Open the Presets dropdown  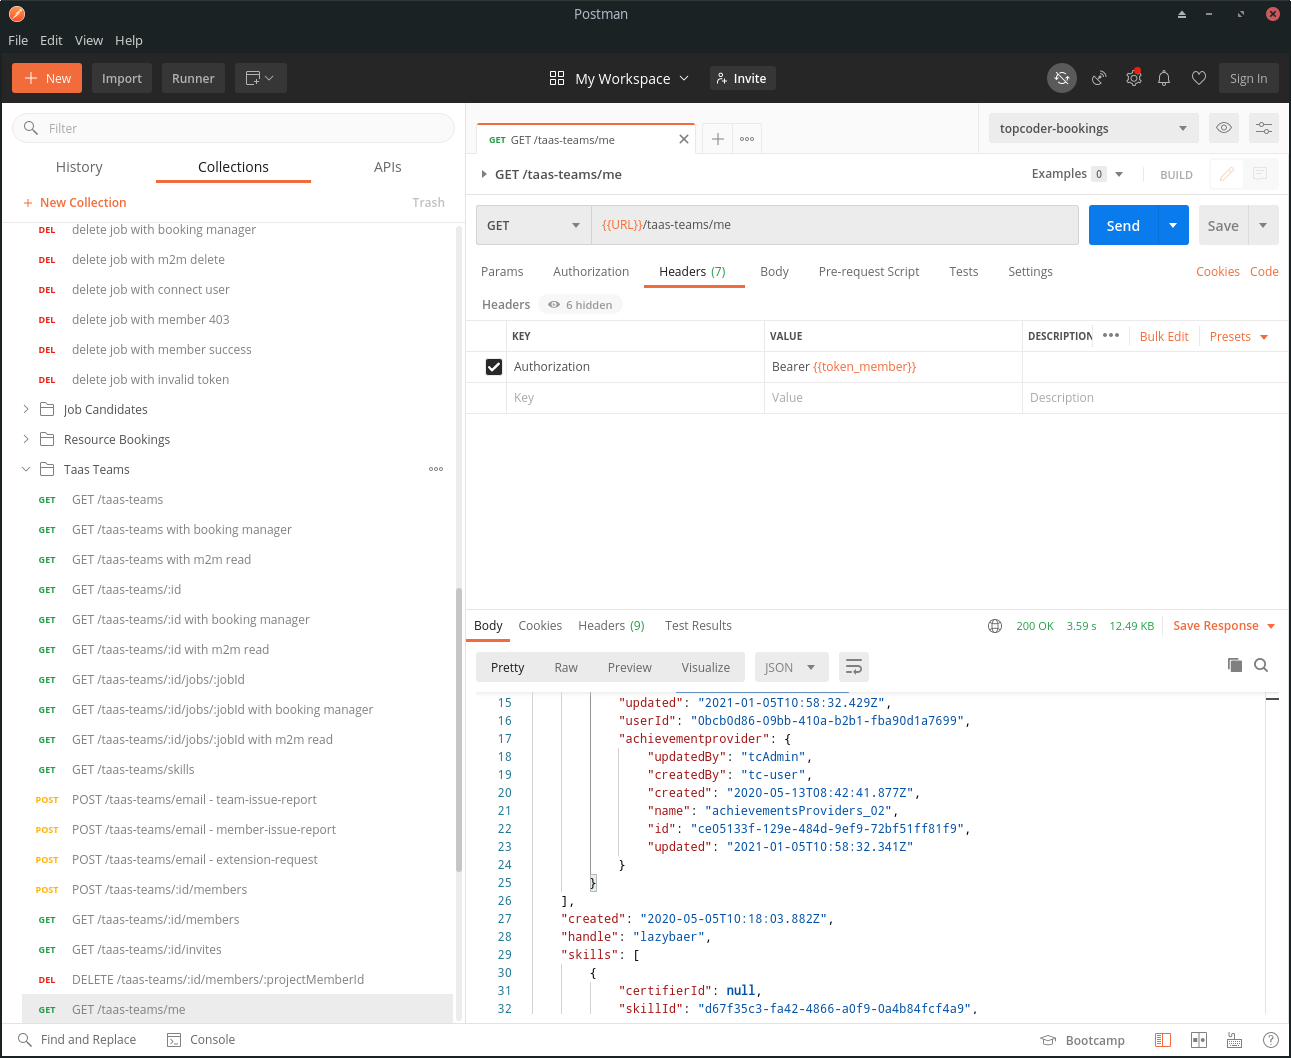click(x=1239, y=336)
